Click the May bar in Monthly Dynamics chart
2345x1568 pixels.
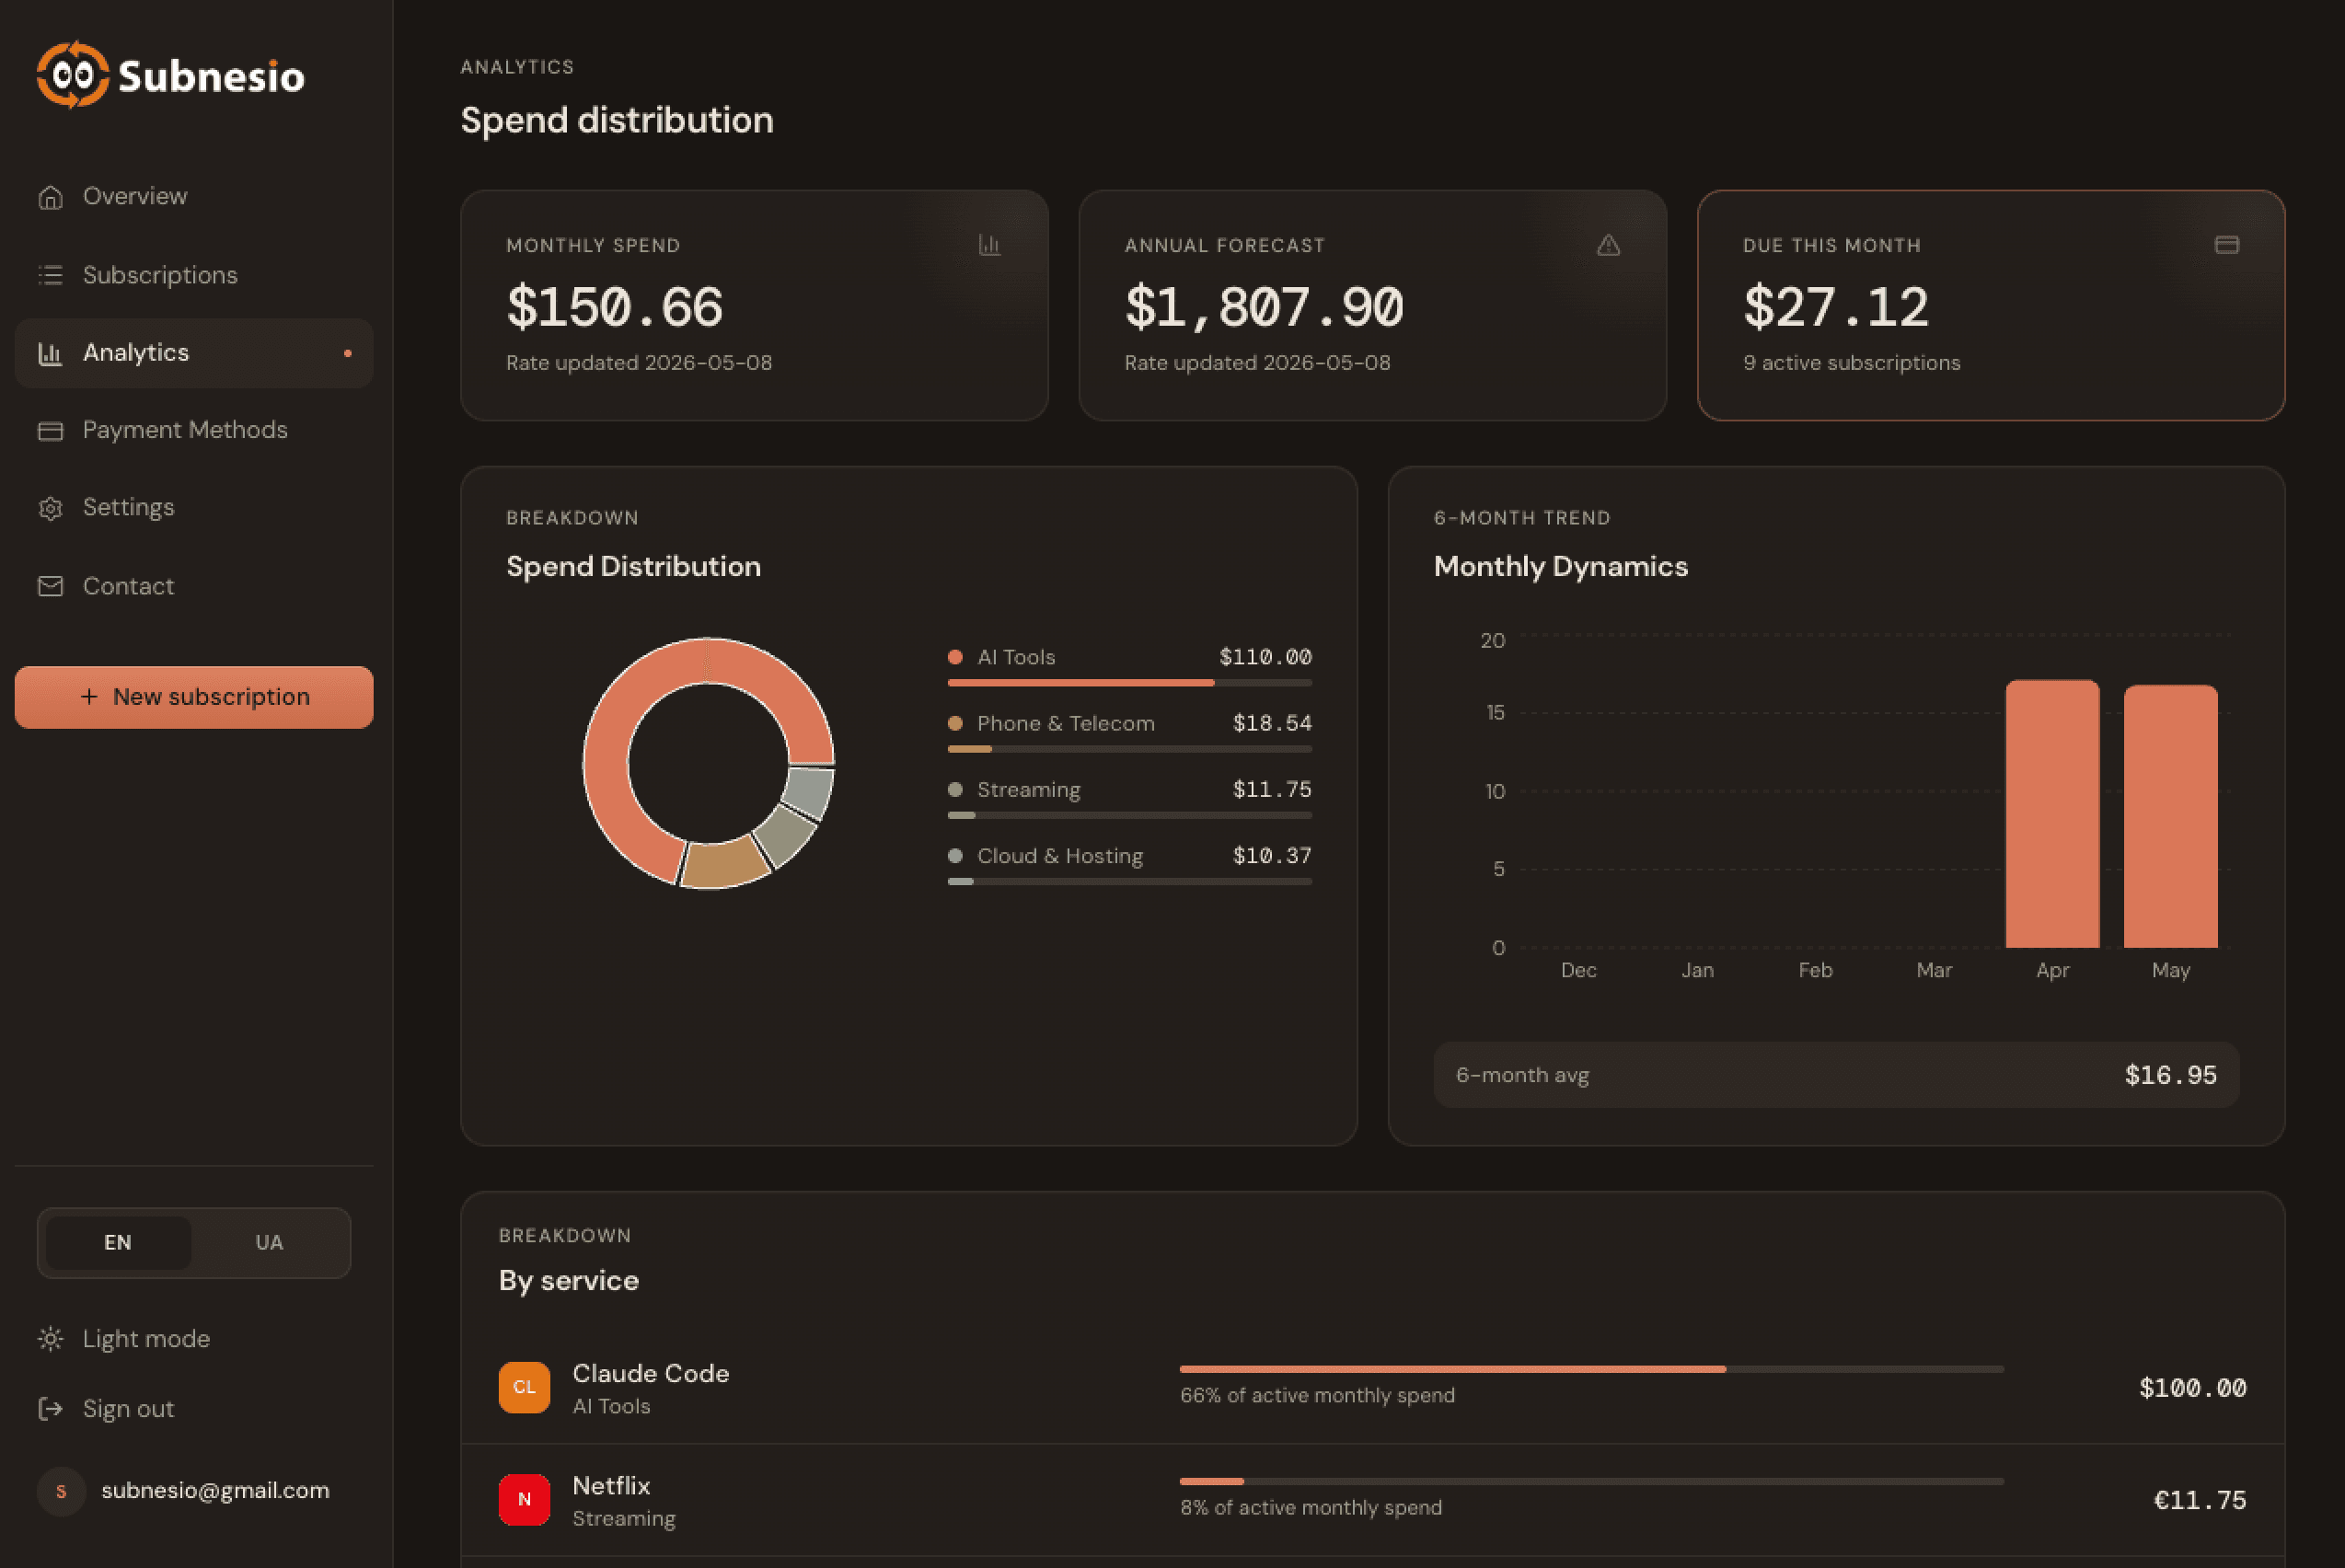coord(2170,816)
